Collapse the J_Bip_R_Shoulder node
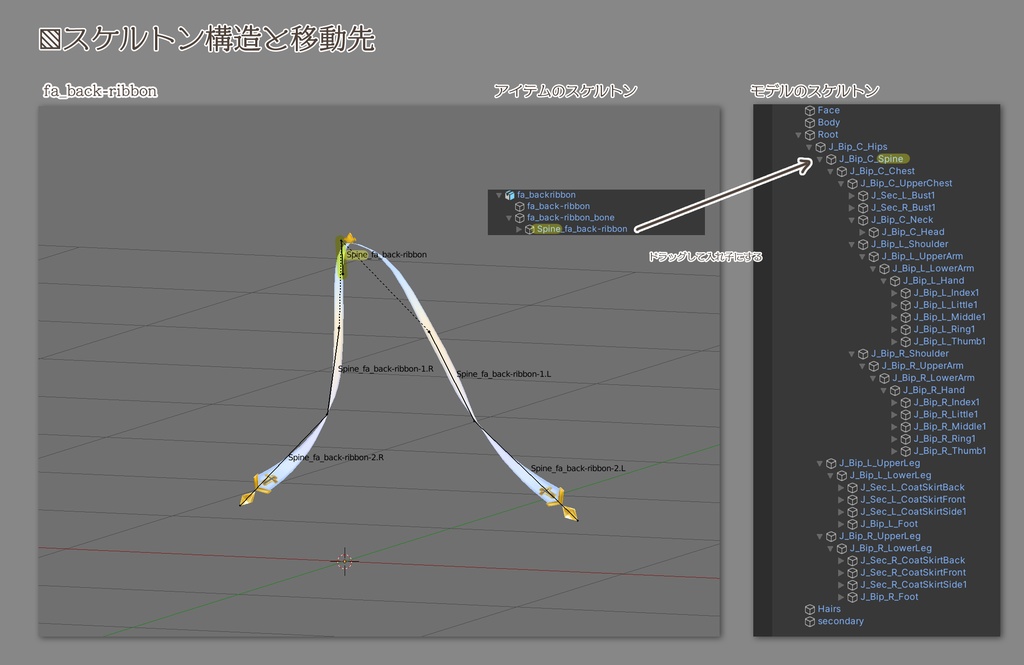The image size is (1024, 665). pos(852,354)
